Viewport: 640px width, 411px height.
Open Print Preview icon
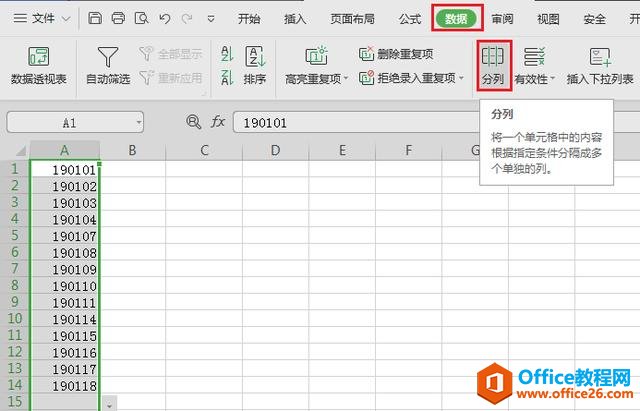142,18
